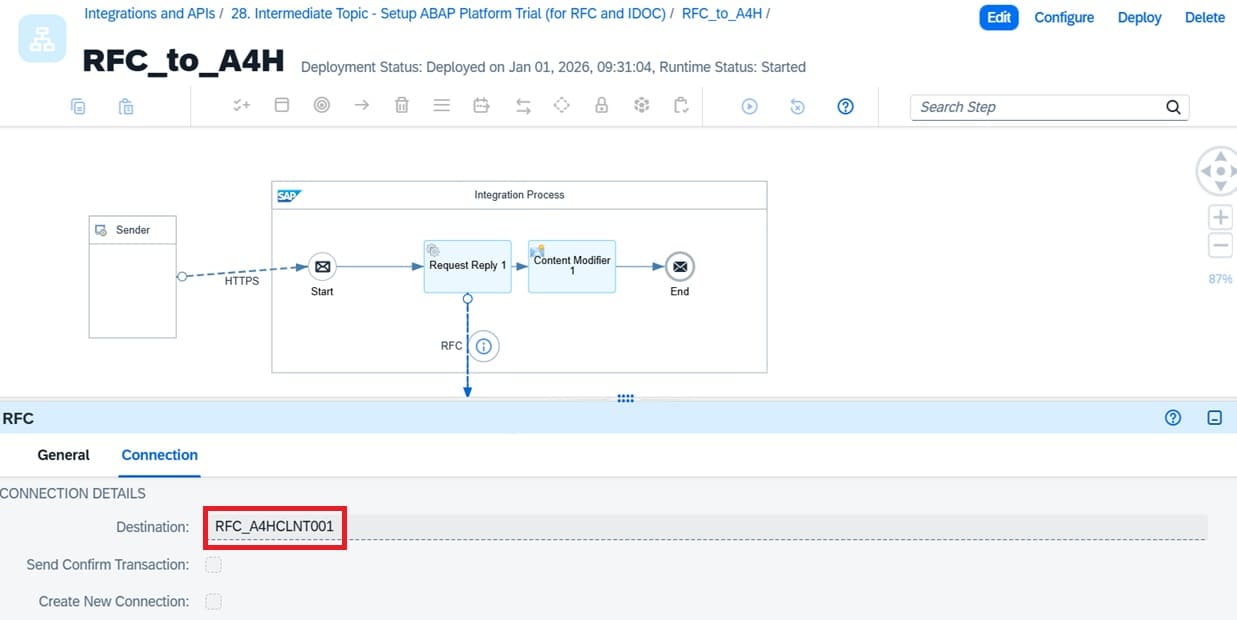Switch to the General tab
1237x620 pixels.
(64, 455)
